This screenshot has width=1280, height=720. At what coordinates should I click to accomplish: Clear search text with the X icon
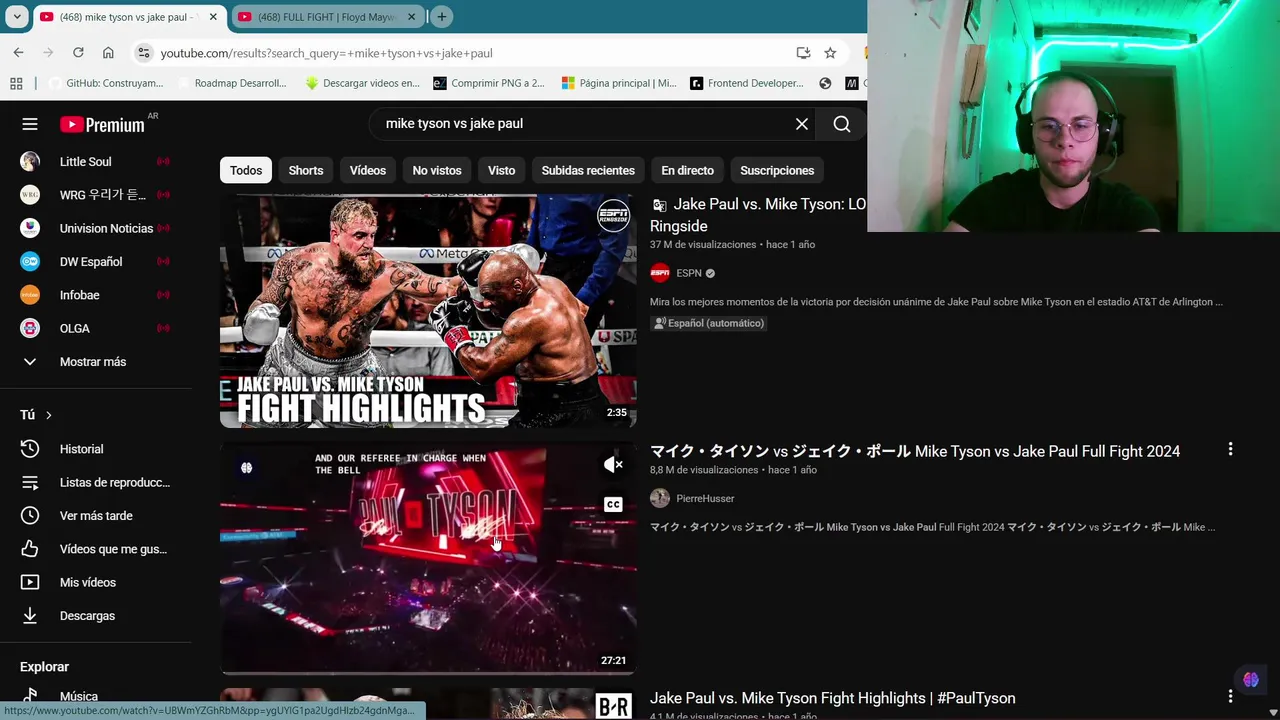click(802, 124)
